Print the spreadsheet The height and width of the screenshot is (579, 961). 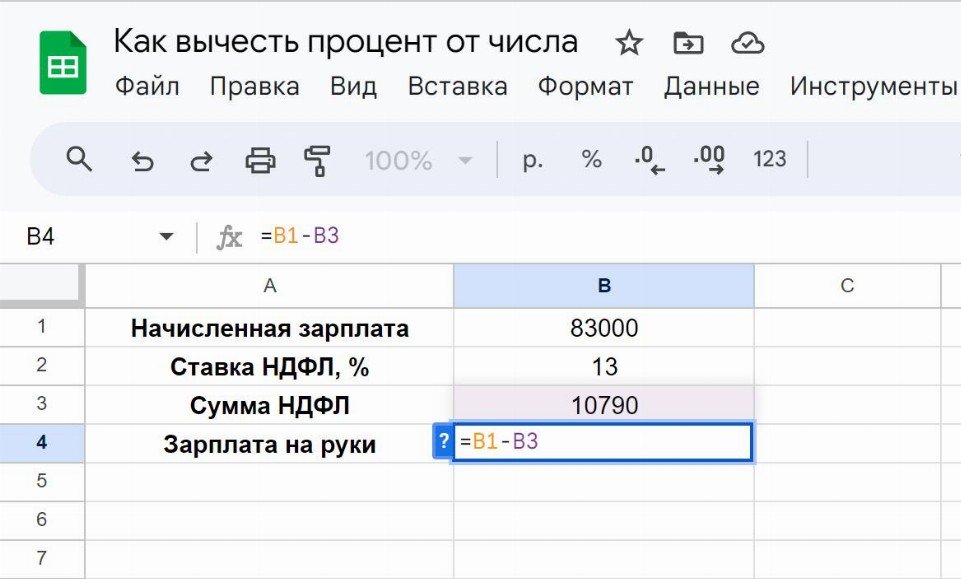pos(260,160)
